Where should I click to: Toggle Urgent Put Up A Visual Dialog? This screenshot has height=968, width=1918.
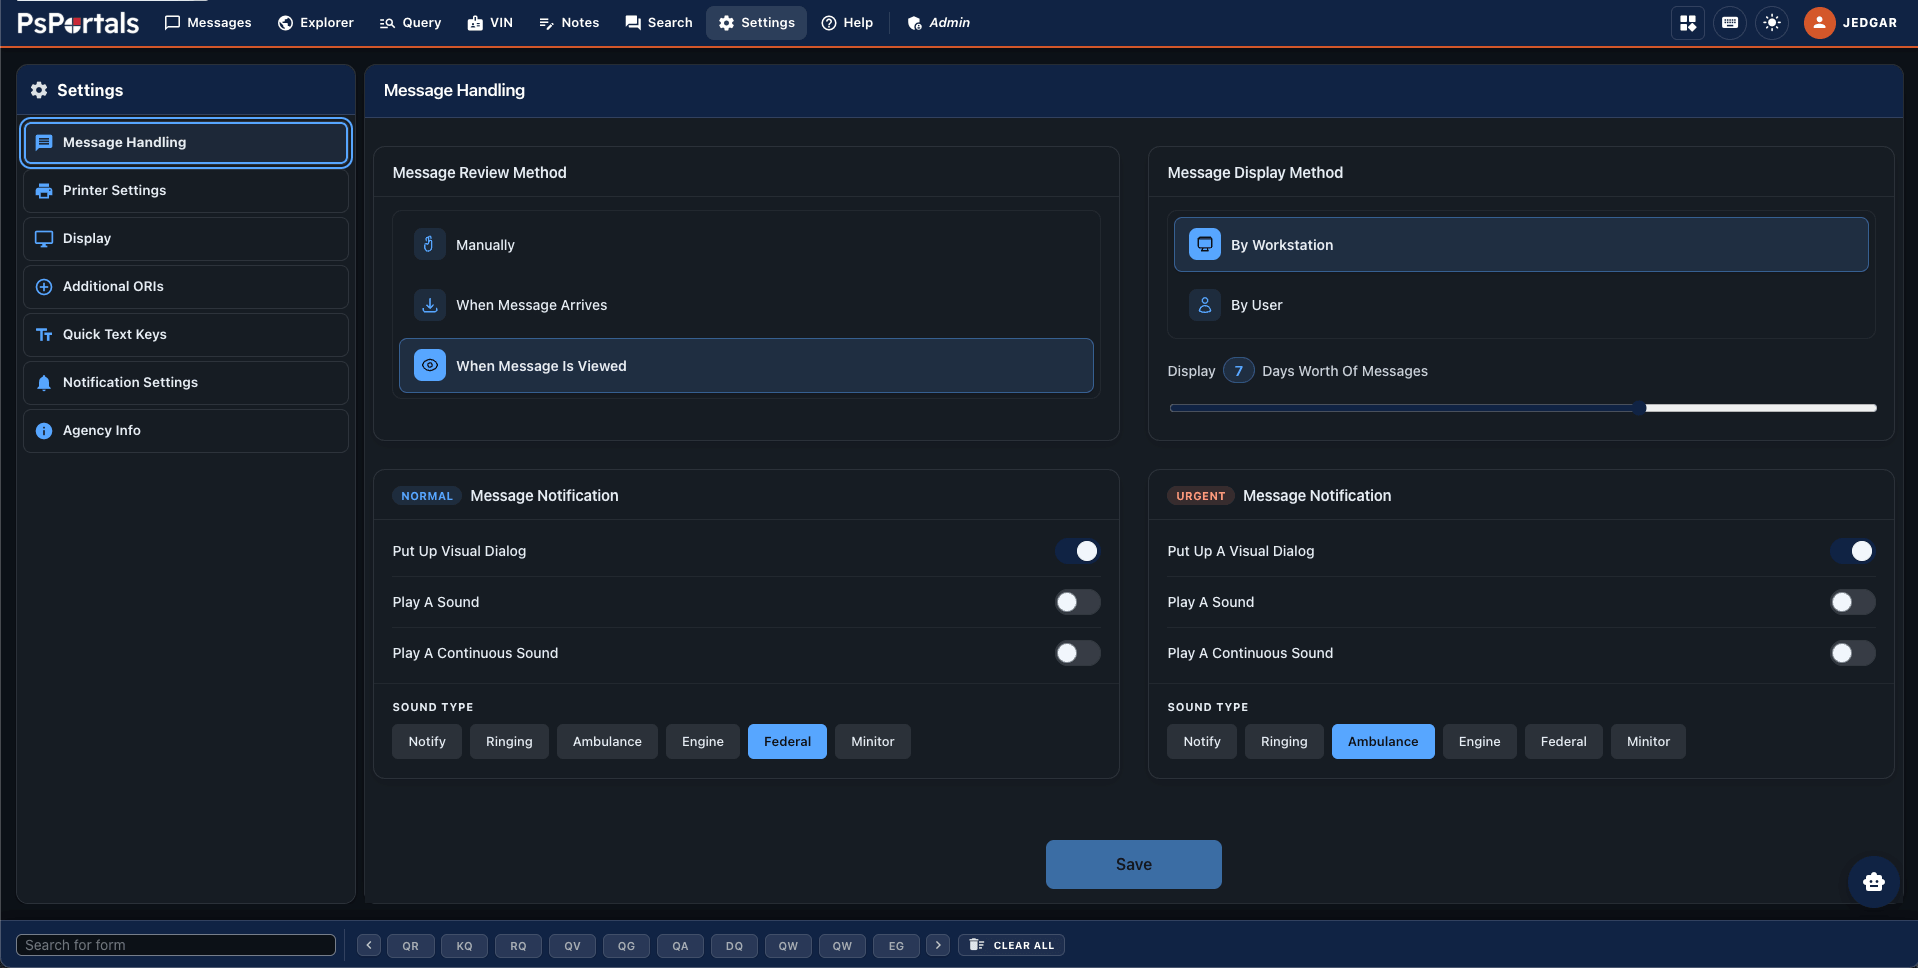(1852, 551)
